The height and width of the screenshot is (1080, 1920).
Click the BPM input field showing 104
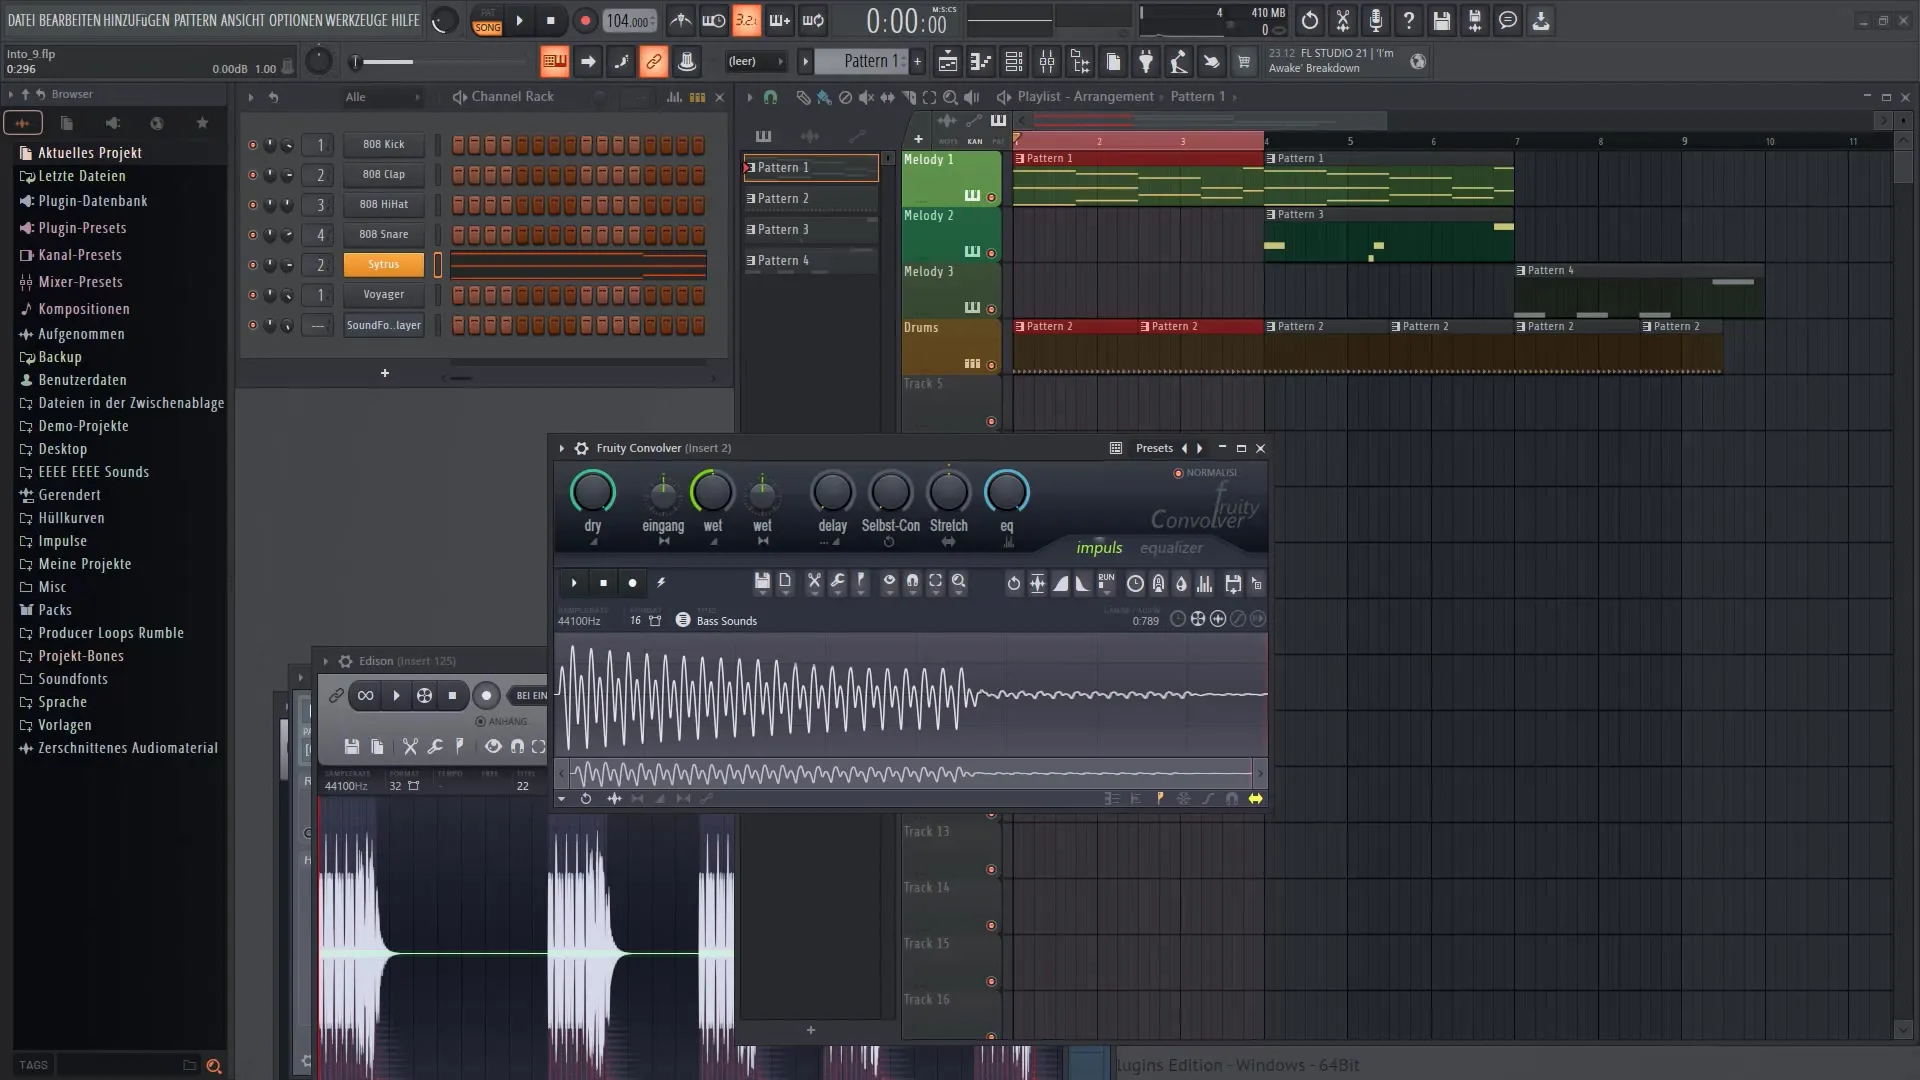click(628, 20)
